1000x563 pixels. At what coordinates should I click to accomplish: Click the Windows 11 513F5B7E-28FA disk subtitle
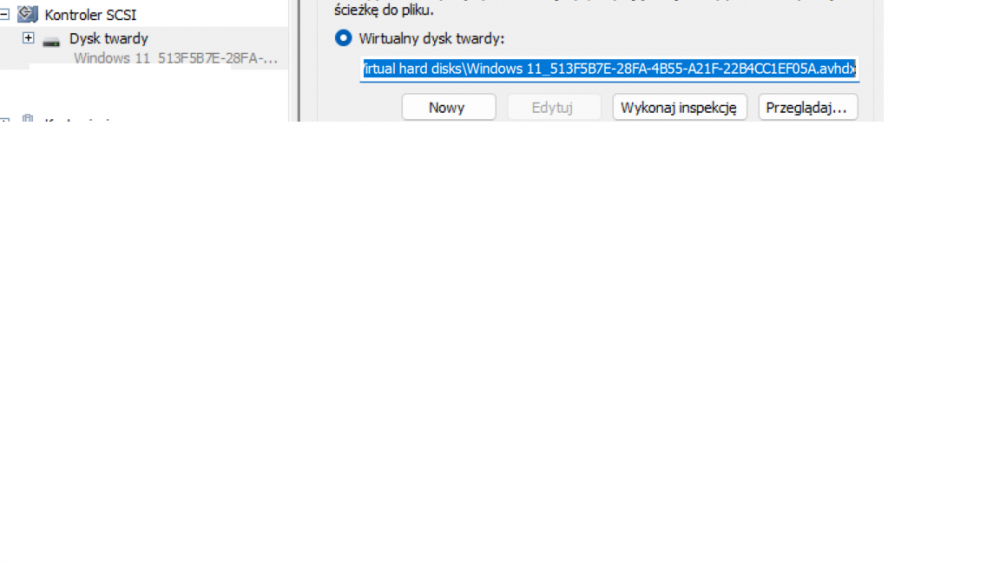coord(175,58)
